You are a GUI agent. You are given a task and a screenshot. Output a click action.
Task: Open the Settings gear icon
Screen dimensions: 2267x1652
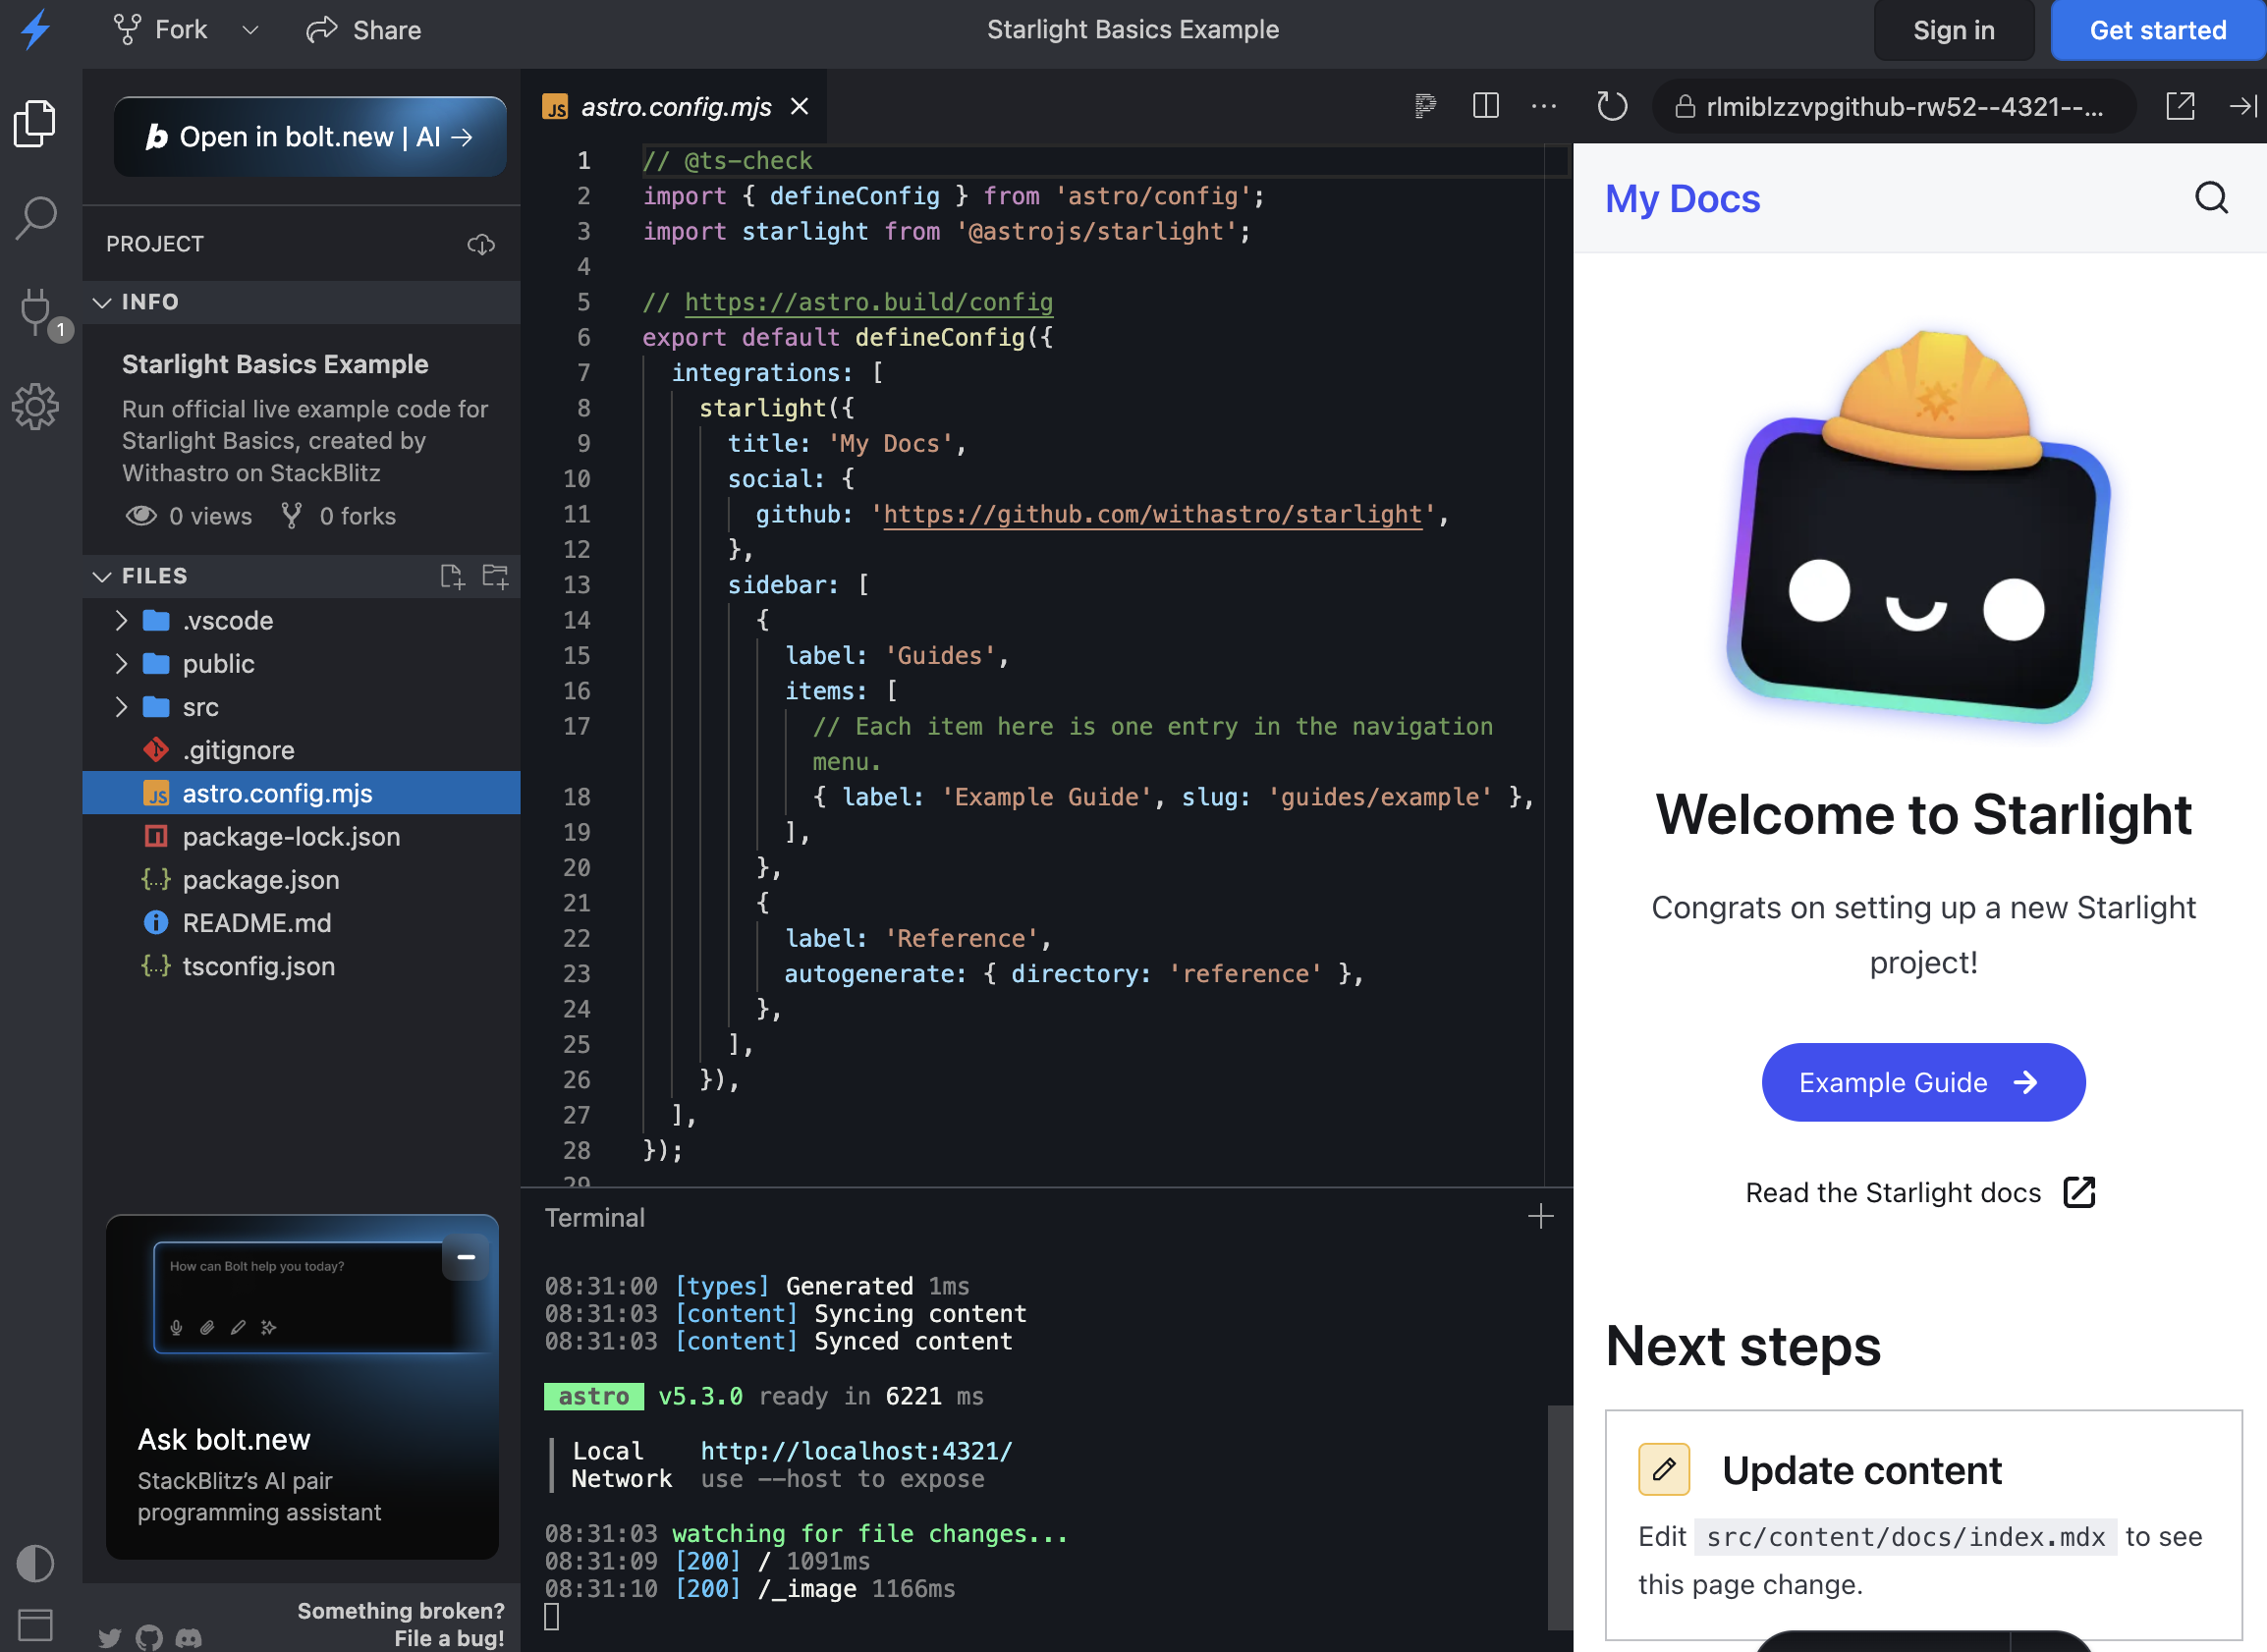click(x=35, y=407)
